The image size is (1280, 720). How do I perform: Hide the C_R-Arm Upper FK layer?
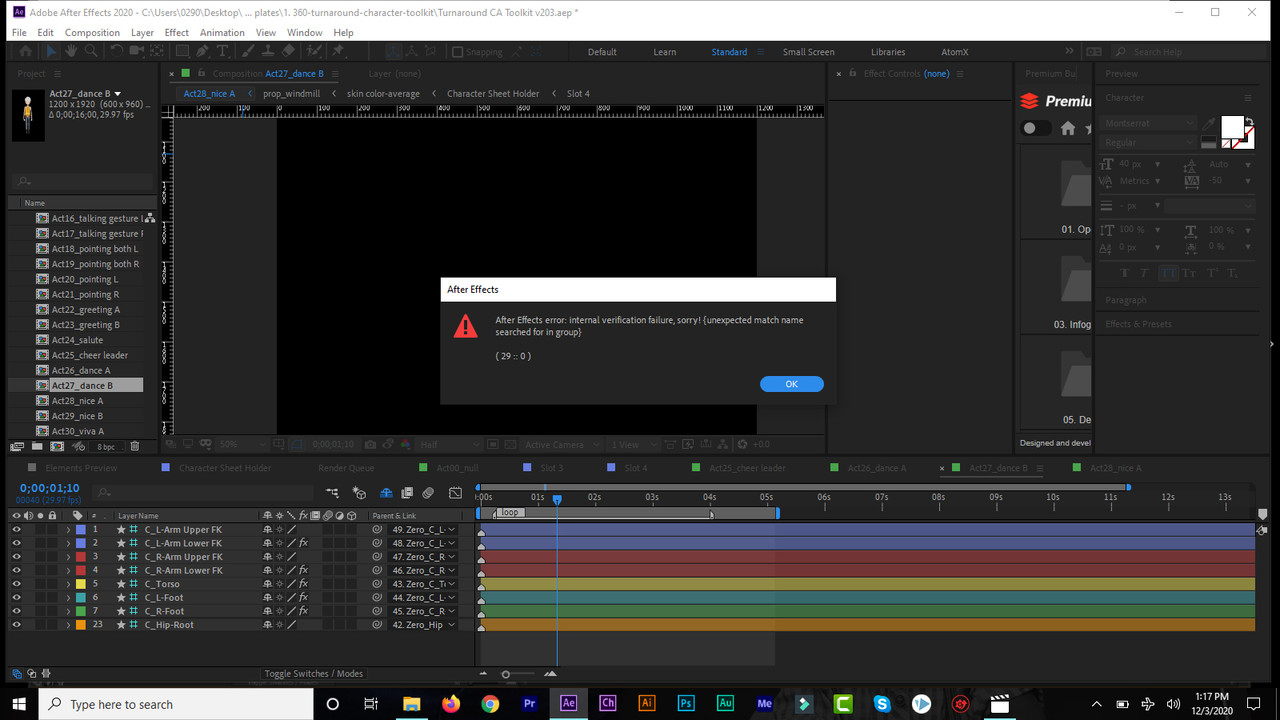[x=16, y=556]
